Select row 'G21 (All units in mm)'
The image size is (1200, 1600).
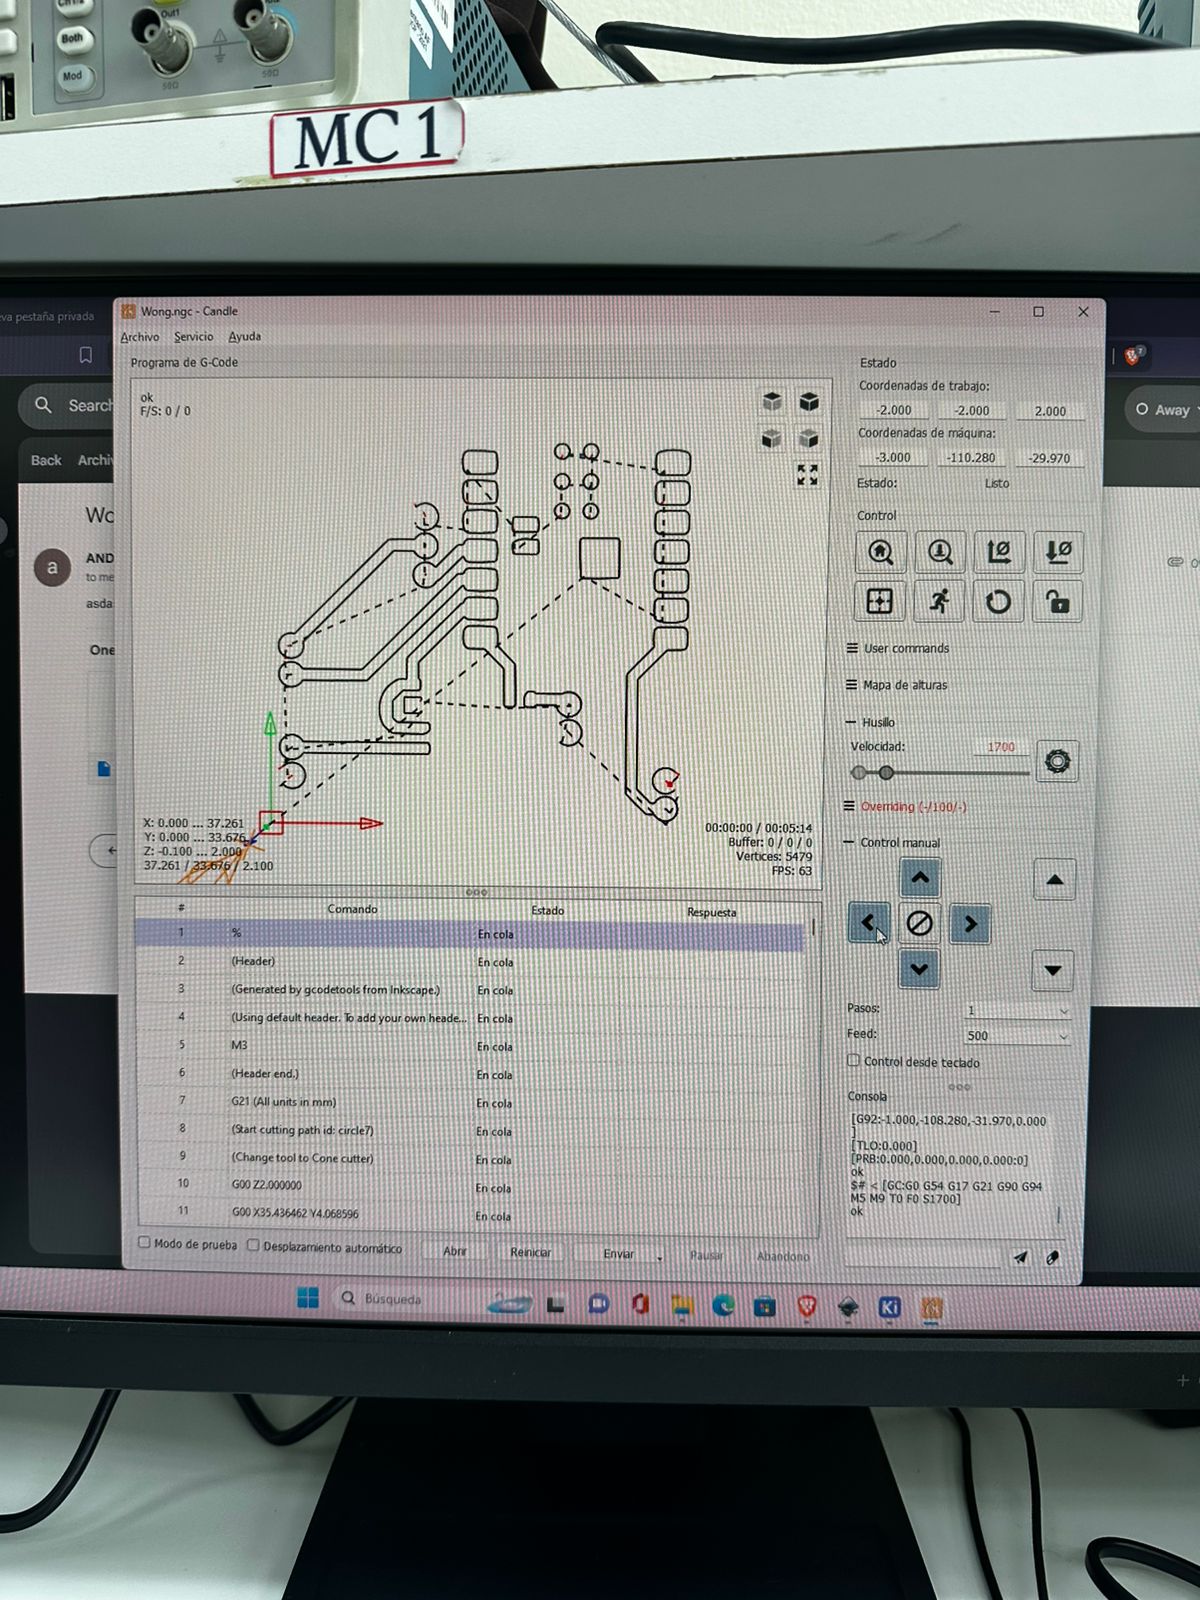click(472, 1102)
